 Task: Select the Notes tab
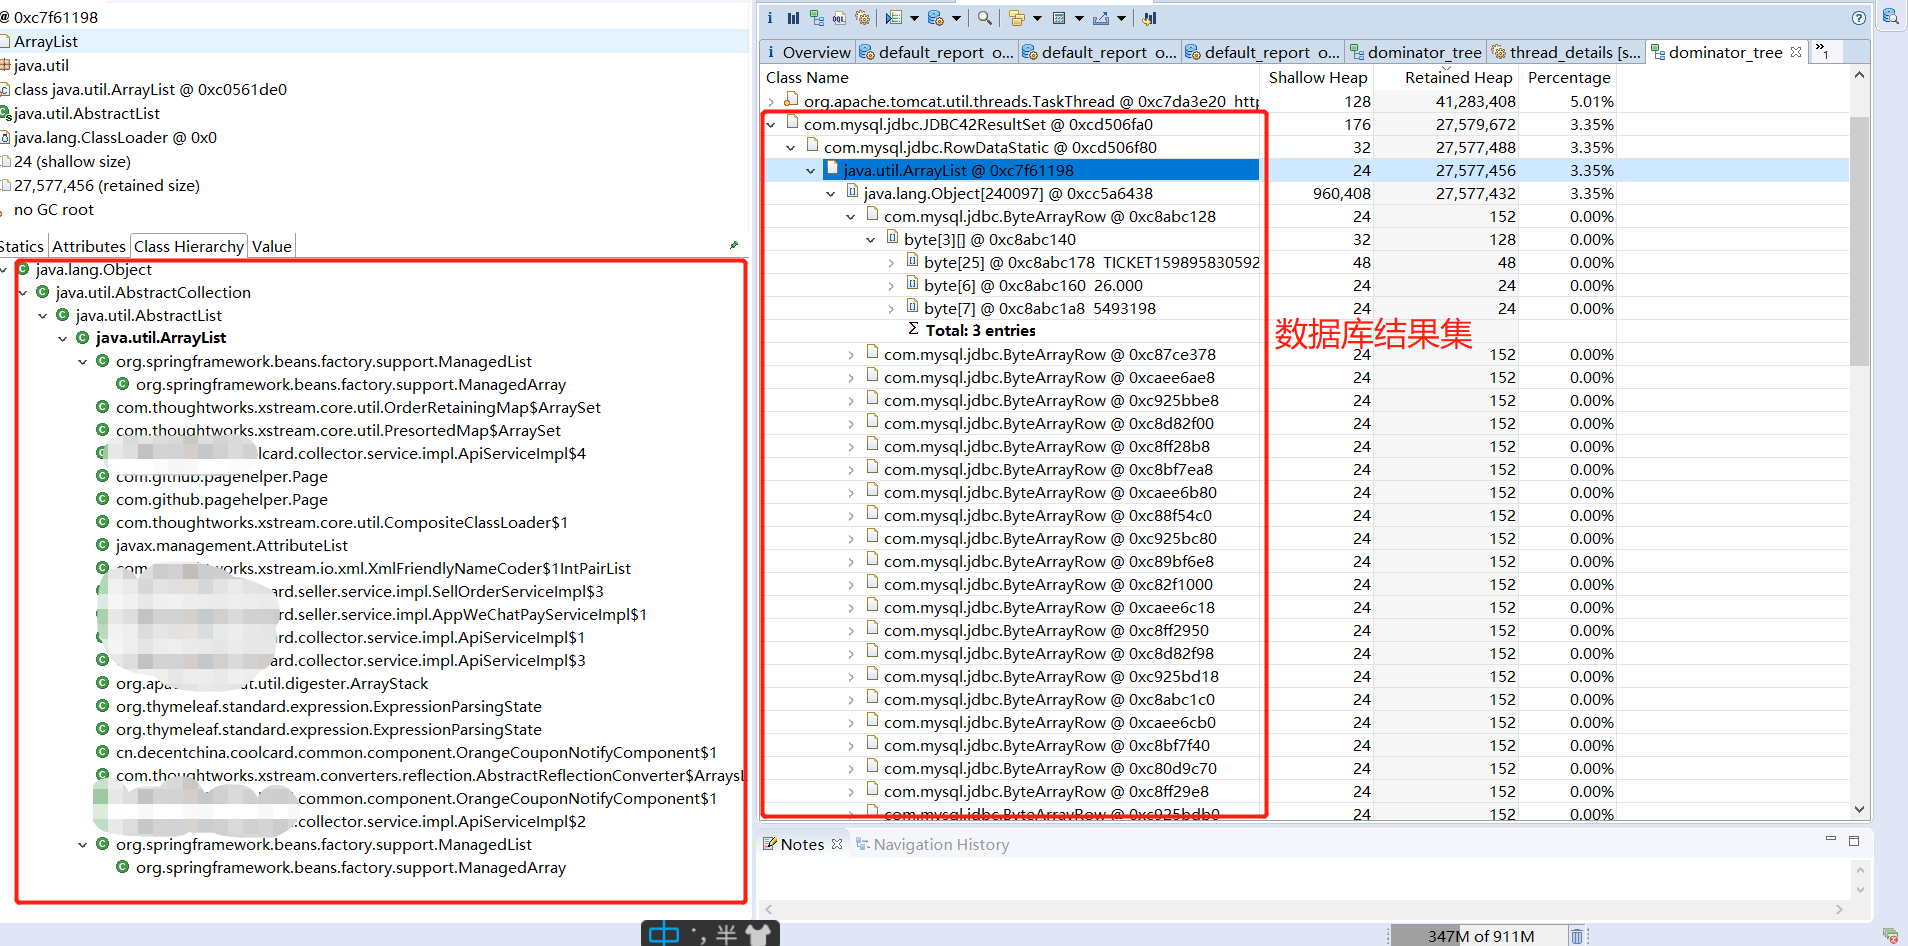click(x=802, y=844)
